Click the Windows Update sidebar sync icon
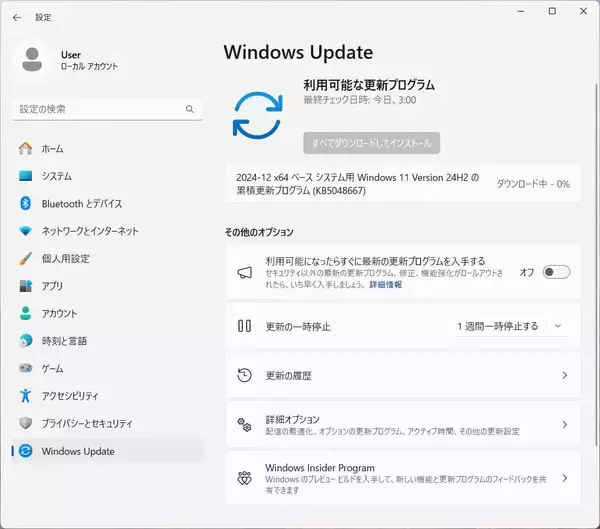 (26, 451)
